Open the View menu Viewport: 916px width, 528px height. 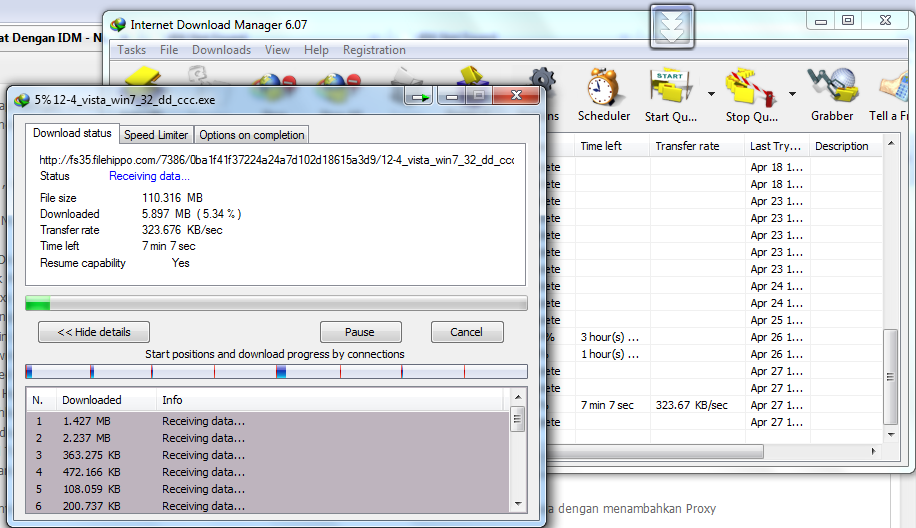pos(277,50)
